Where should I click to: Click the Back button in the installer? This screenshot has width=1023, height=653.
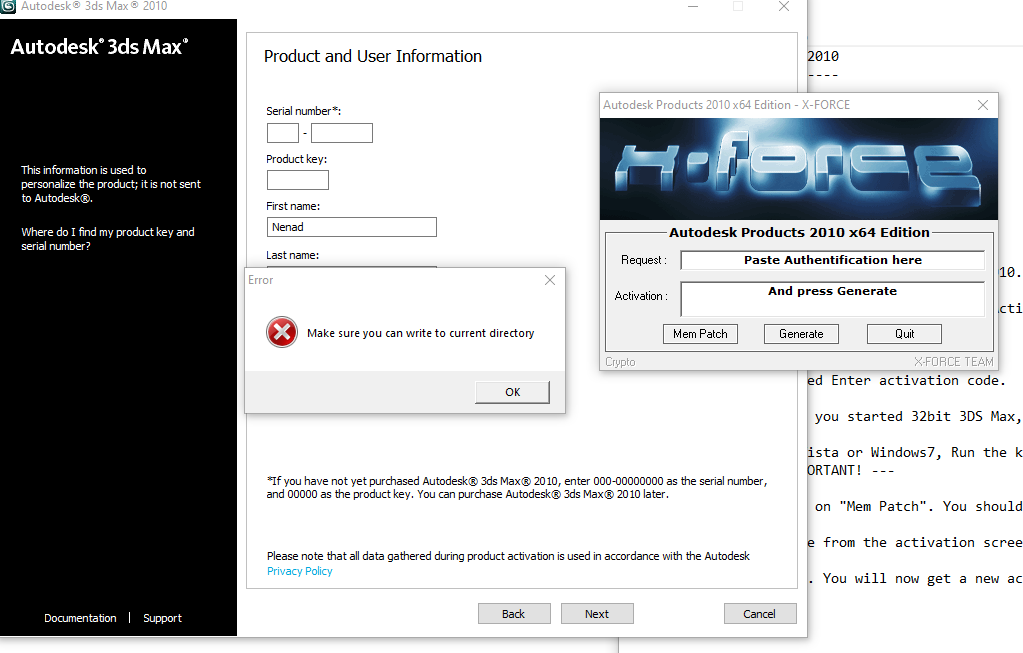pos(513,614)
